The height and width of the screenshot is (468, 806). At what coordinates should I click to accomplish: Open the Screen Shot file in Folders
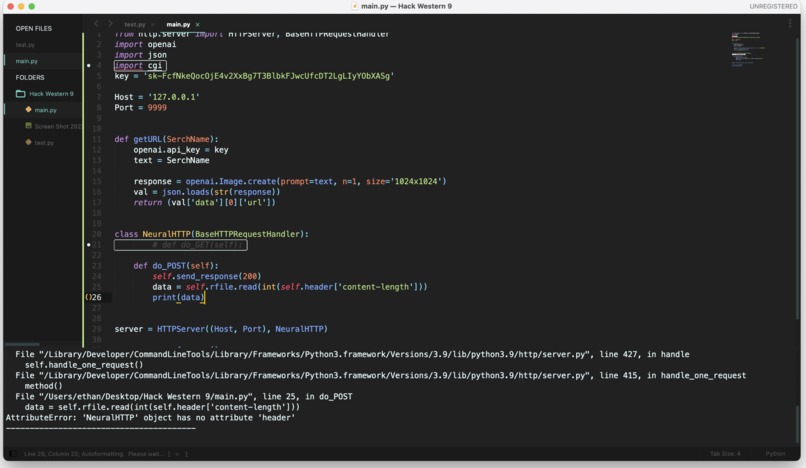tap(58, 127)
